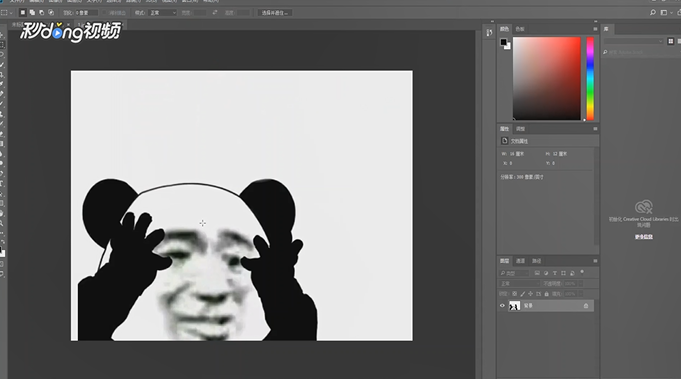This screenshot has height=379, width=681.
Task: Open the layer blend mode dropdown
Action: click(519, 283)
